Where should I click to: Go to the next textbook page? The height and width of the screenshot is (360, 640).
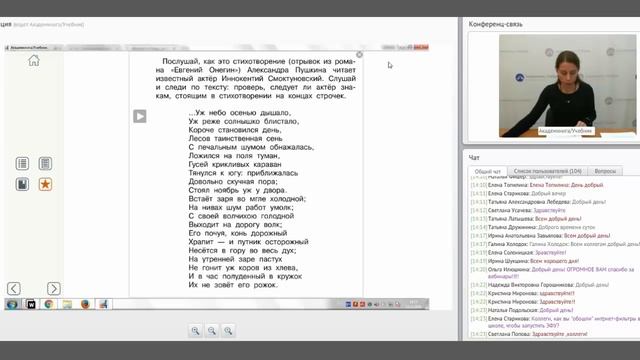coord(53,289)
